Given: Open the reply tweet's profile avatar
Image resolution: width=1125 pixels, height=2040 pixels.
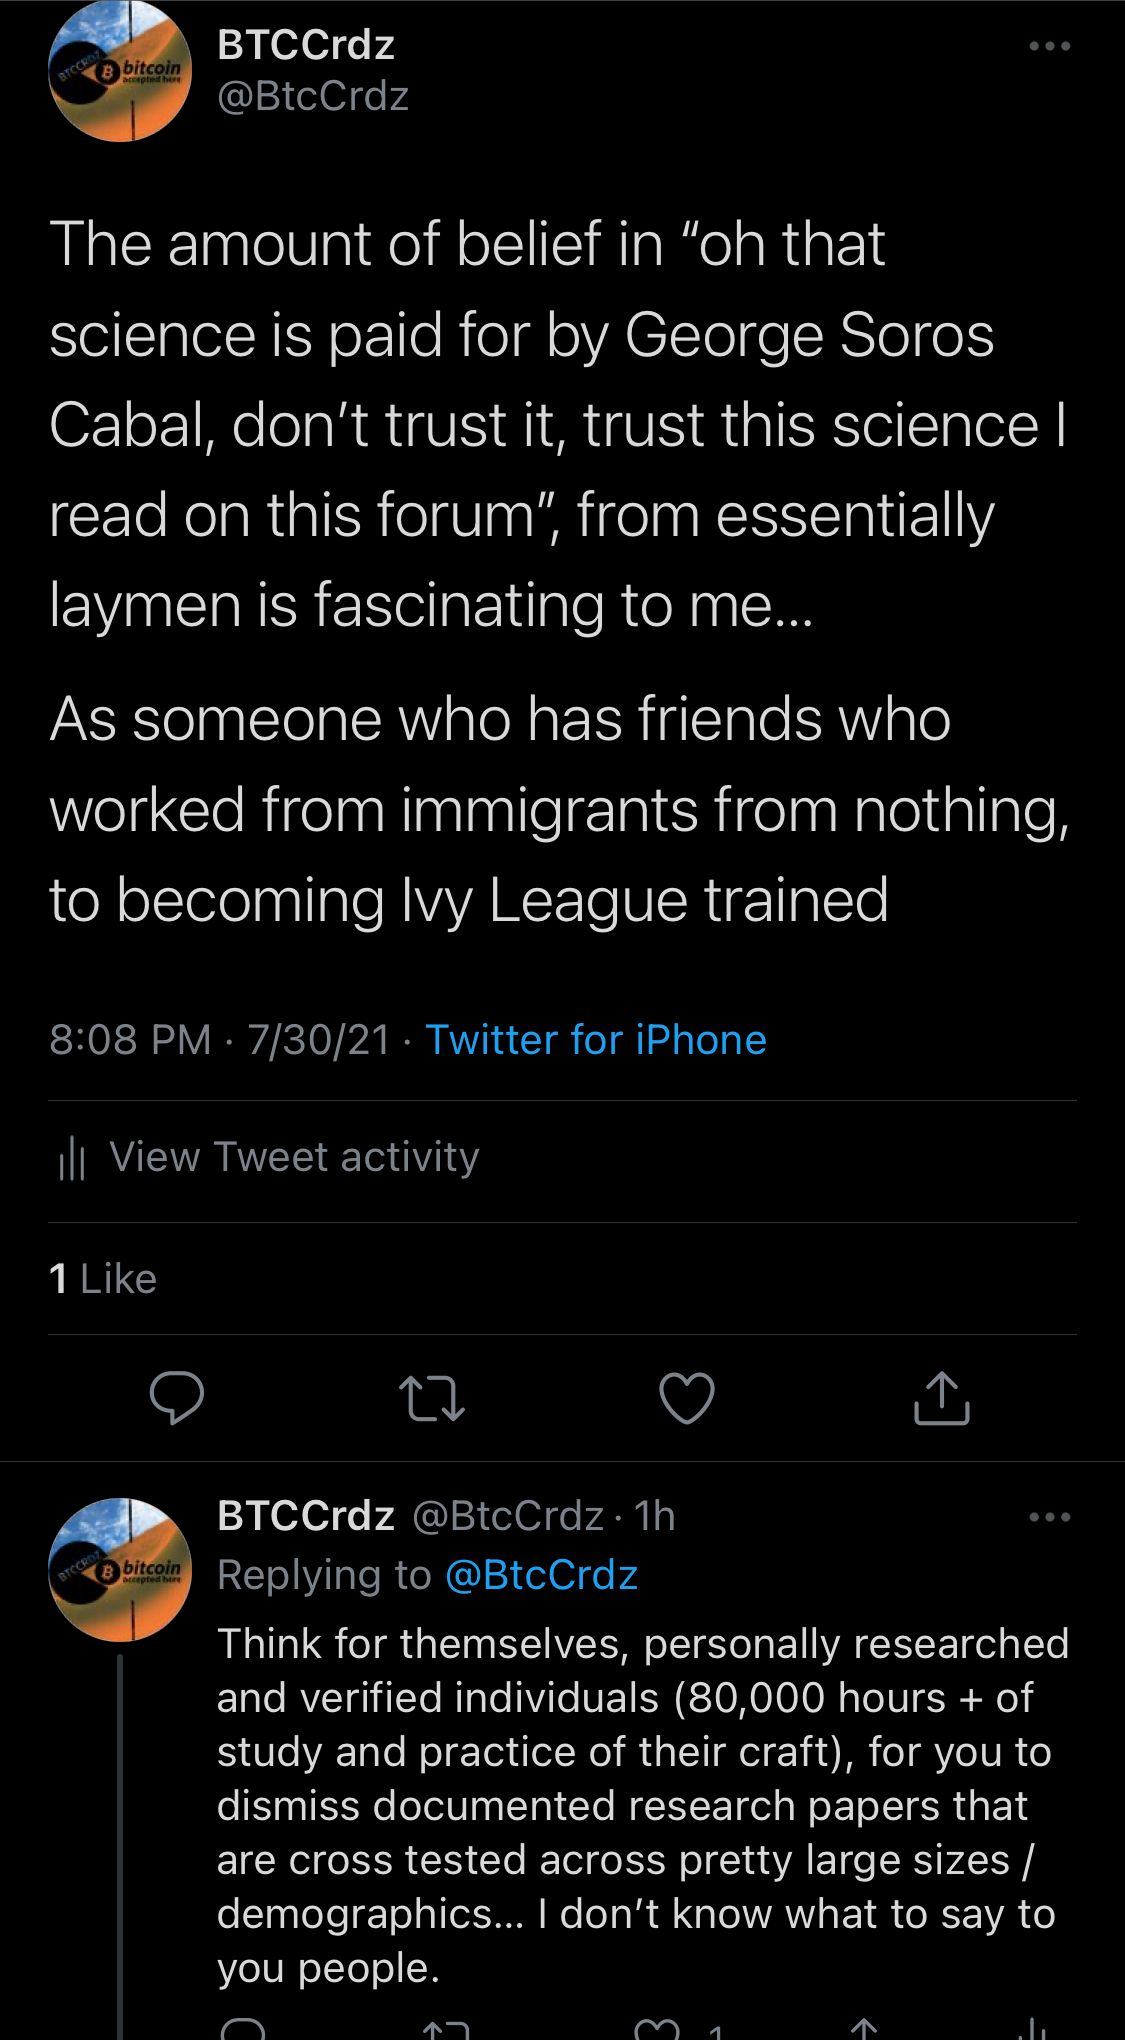Looking at the screenshot, I should click(x=120, y=1569).
